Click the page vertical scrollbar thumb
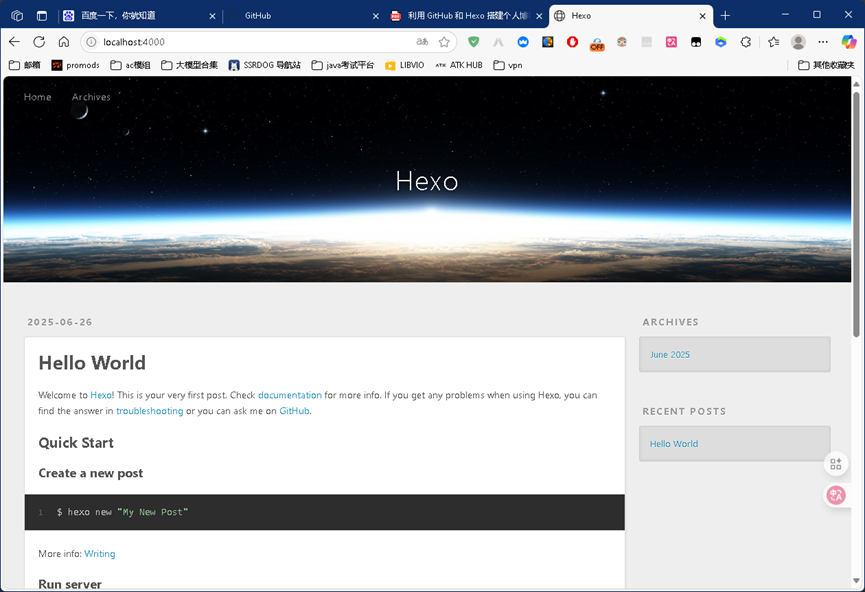The width and height of the screenshot is (865, 592). pyautogui.click(x=856, y=214)
